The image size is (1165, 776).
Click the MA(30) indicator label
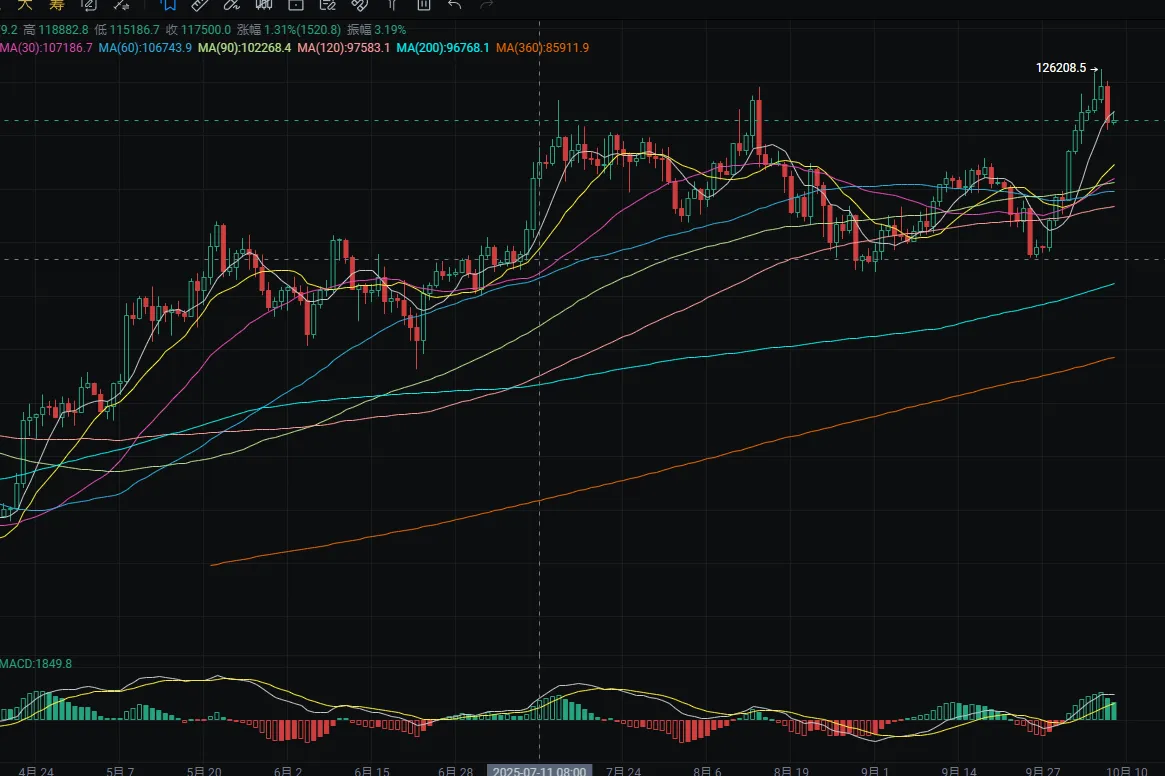tap(46, 47)
